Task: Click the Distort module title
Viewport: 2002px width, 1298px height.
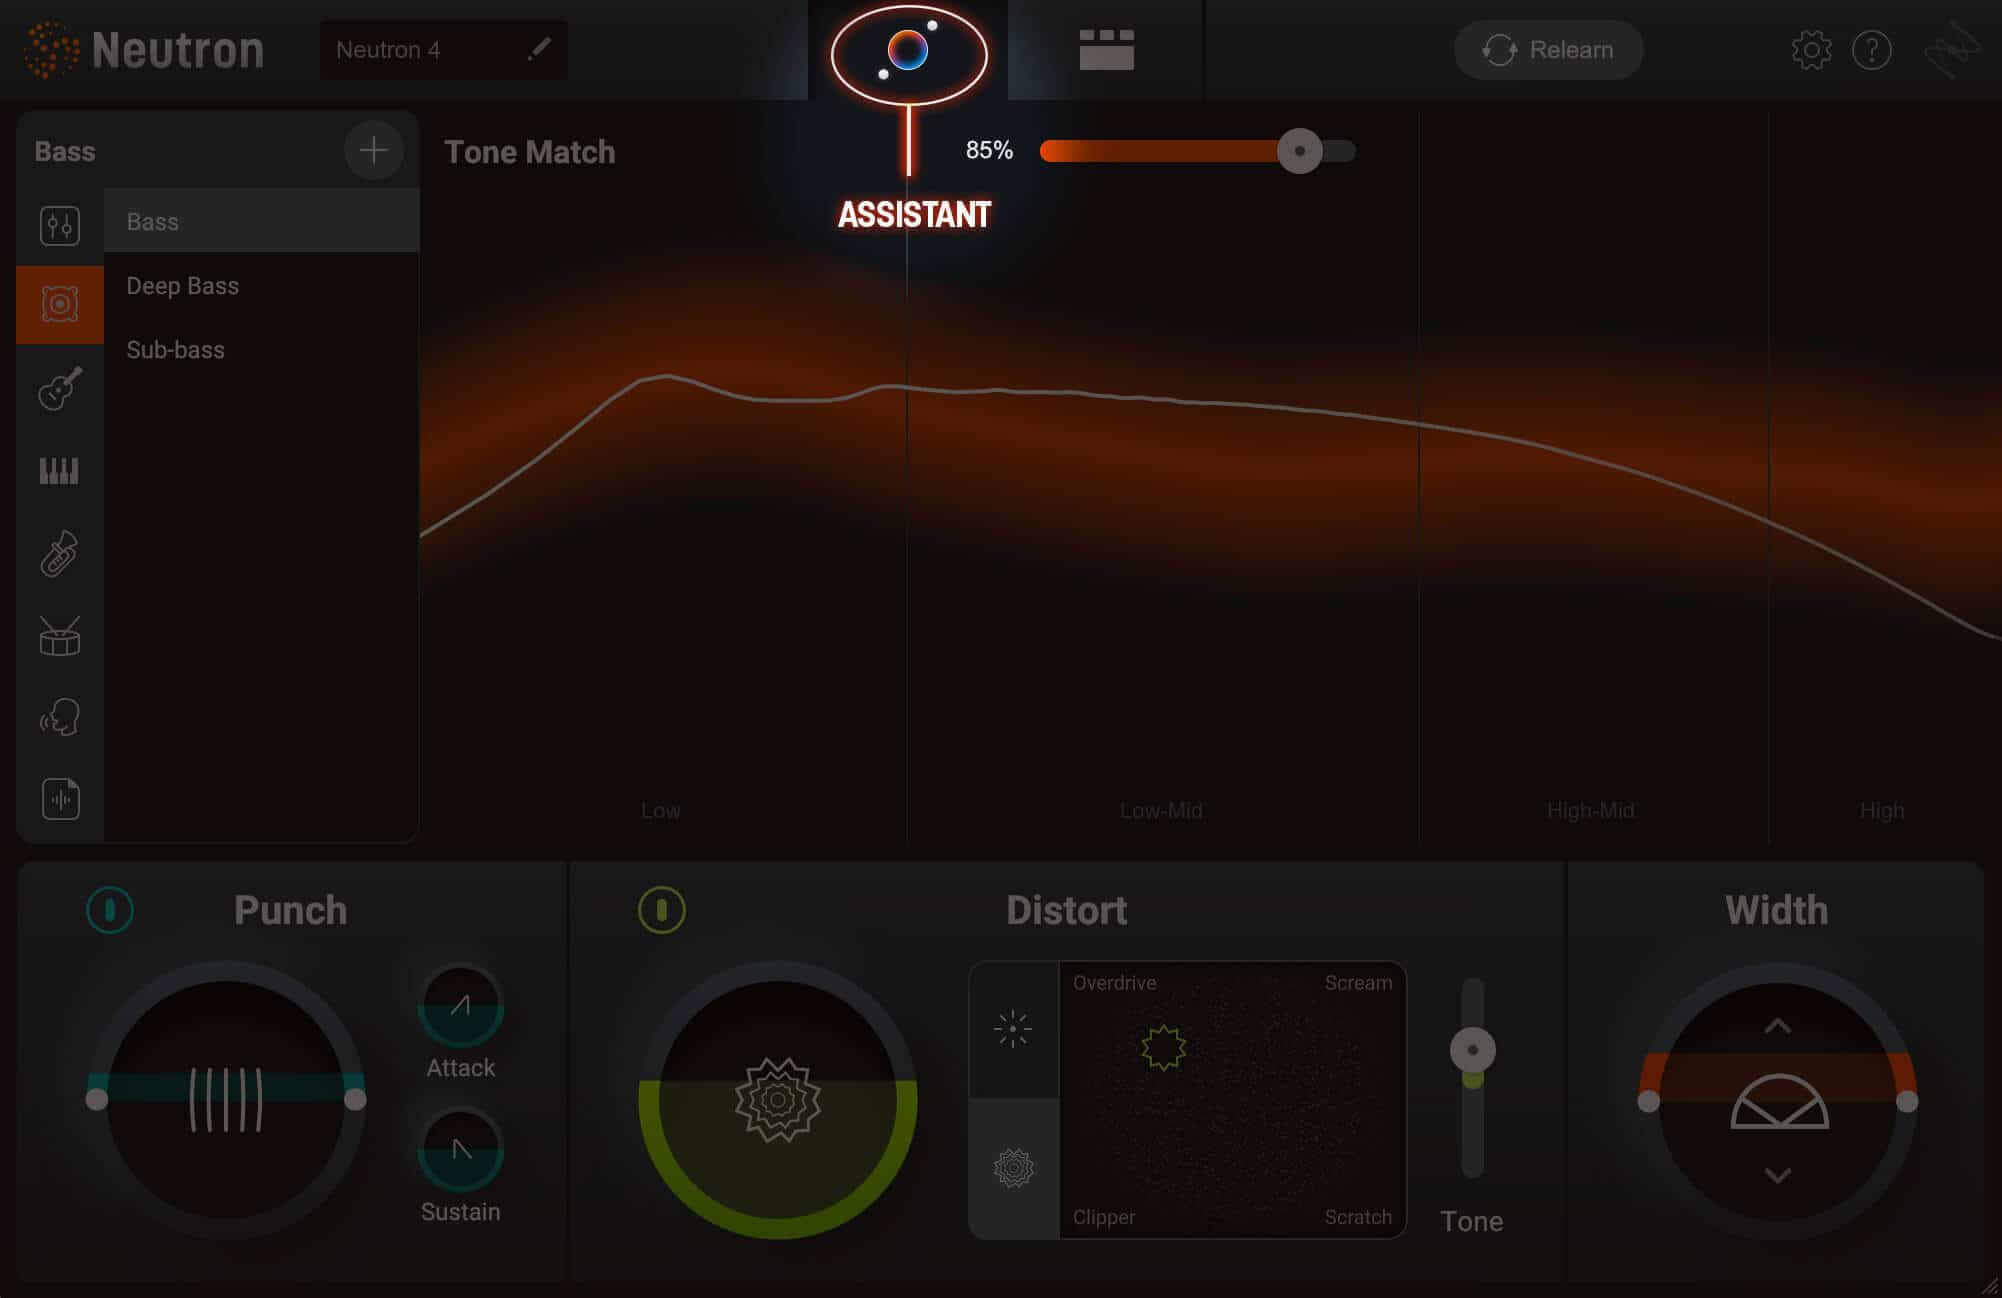Action: pos(1066,910)
